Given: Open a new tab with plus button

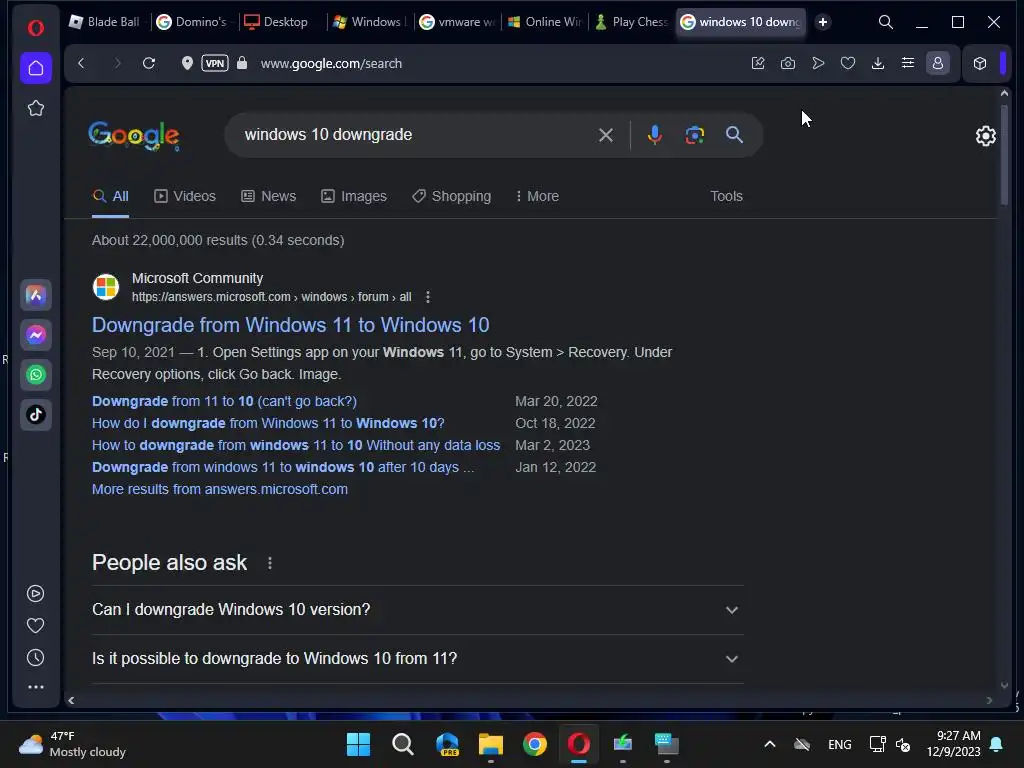Looking at the screenshot, I should click(823, 22).
